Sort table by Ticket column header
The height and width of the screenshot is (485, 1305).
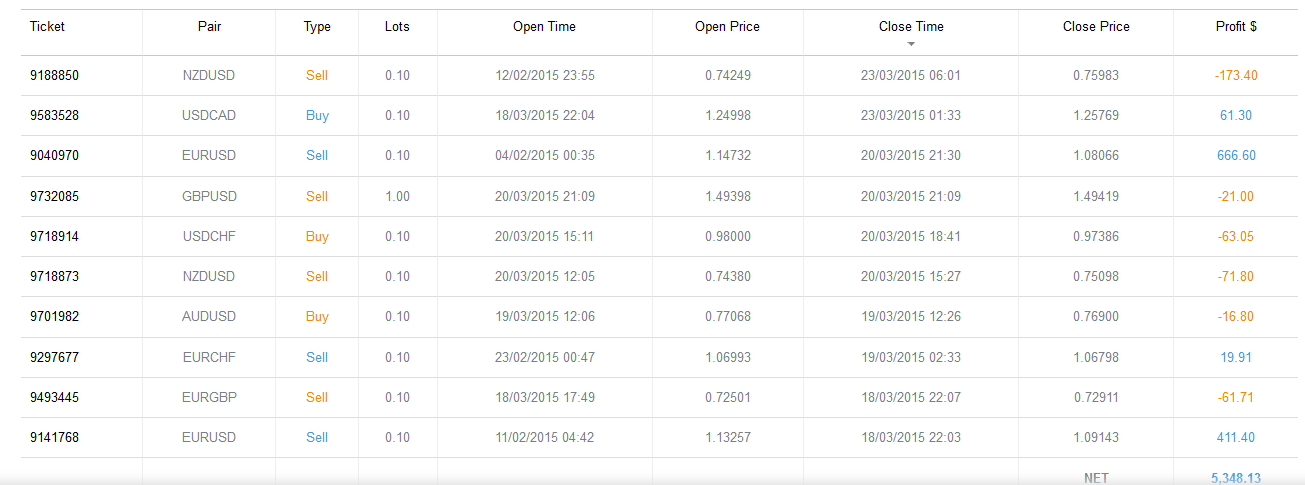[x=47, y=27]
